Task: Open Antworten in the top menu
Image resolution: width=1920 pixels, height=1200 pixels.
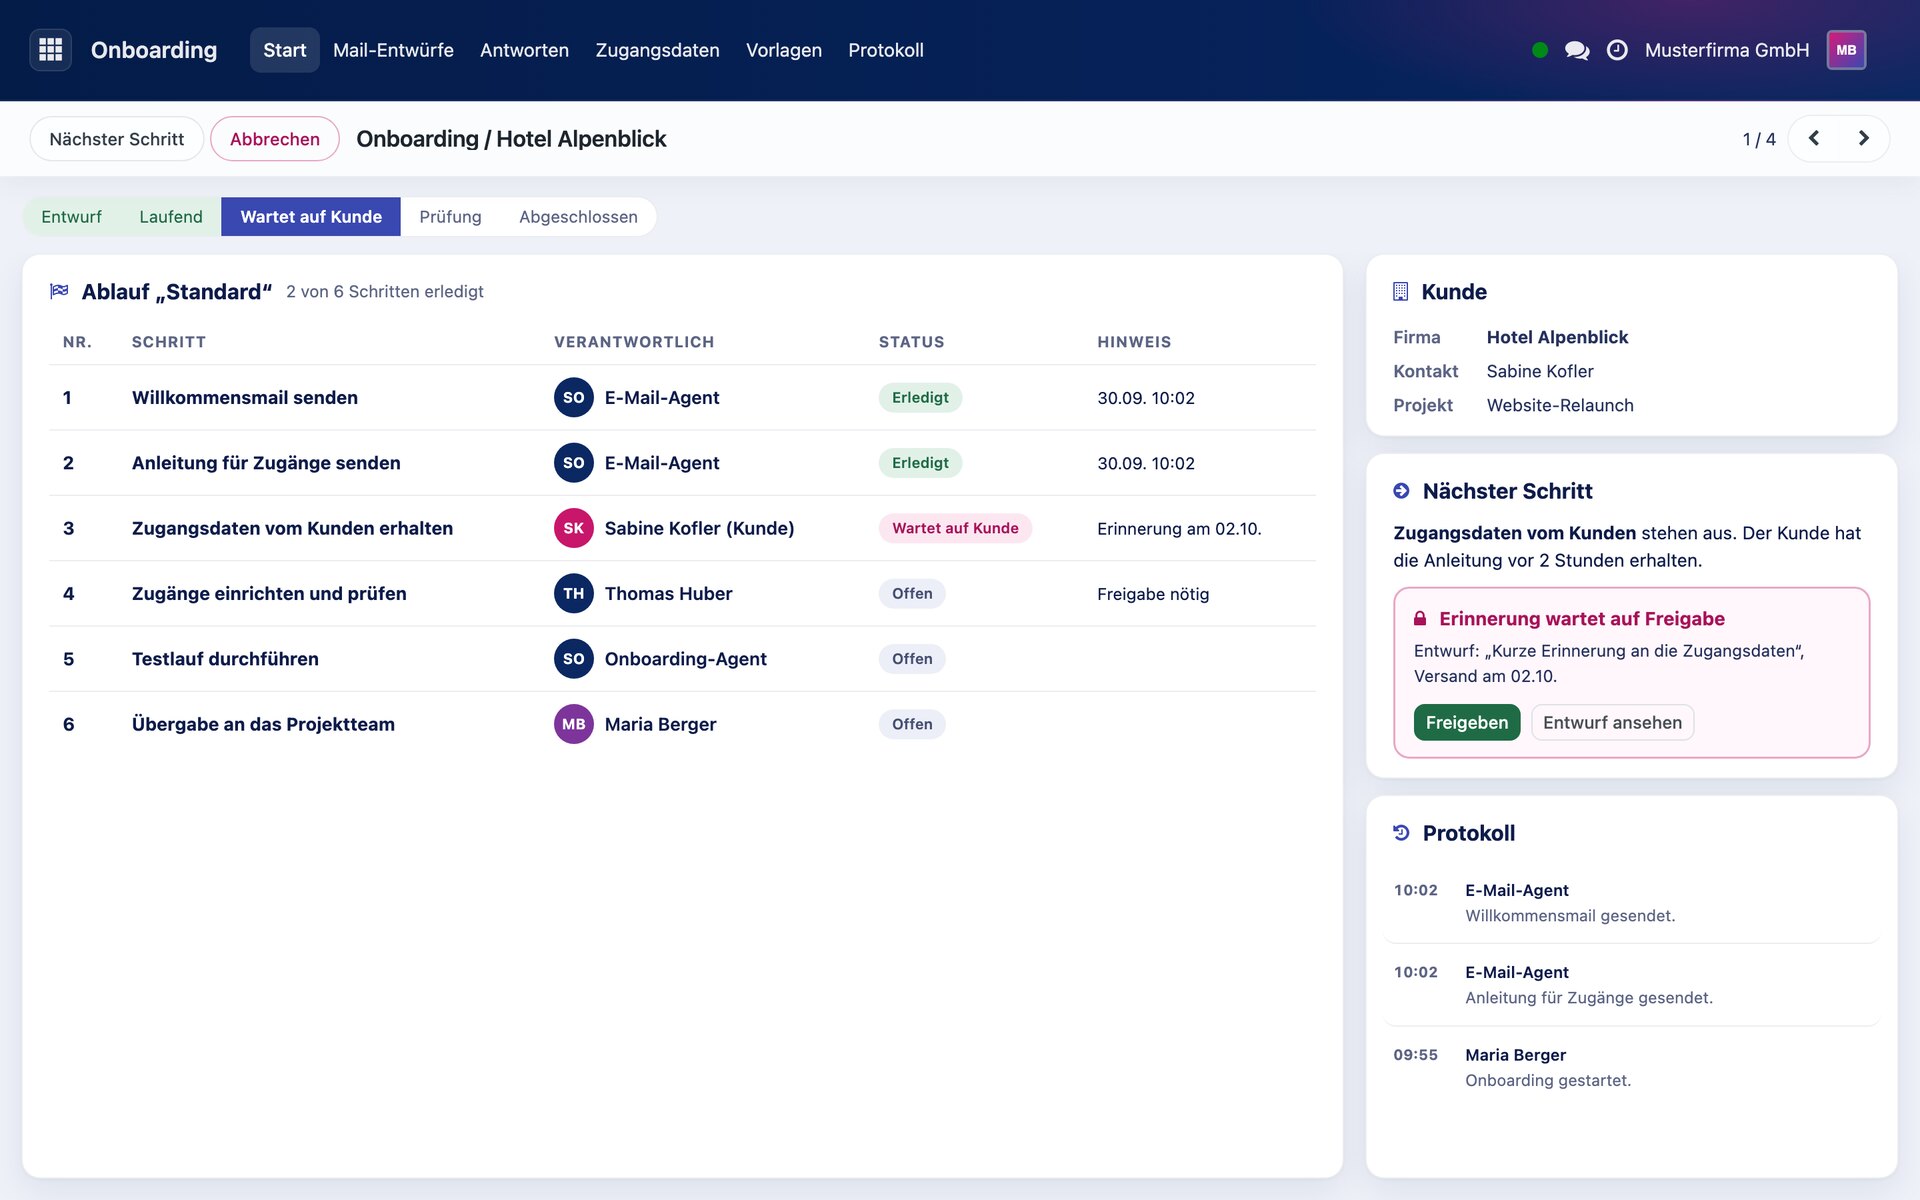Action: 524,50
